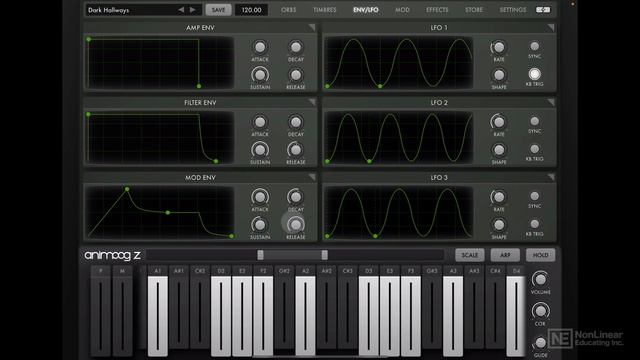Switch to the ENV/LFO tab
This screenshot has height=360, width=640.
[366, 10]
